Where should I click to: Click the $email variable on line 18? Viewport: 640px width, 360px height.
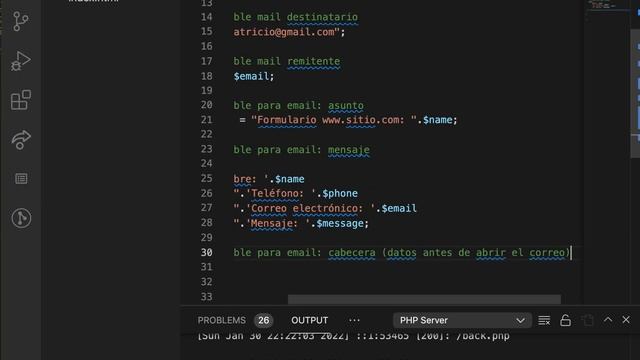[251, 76]
